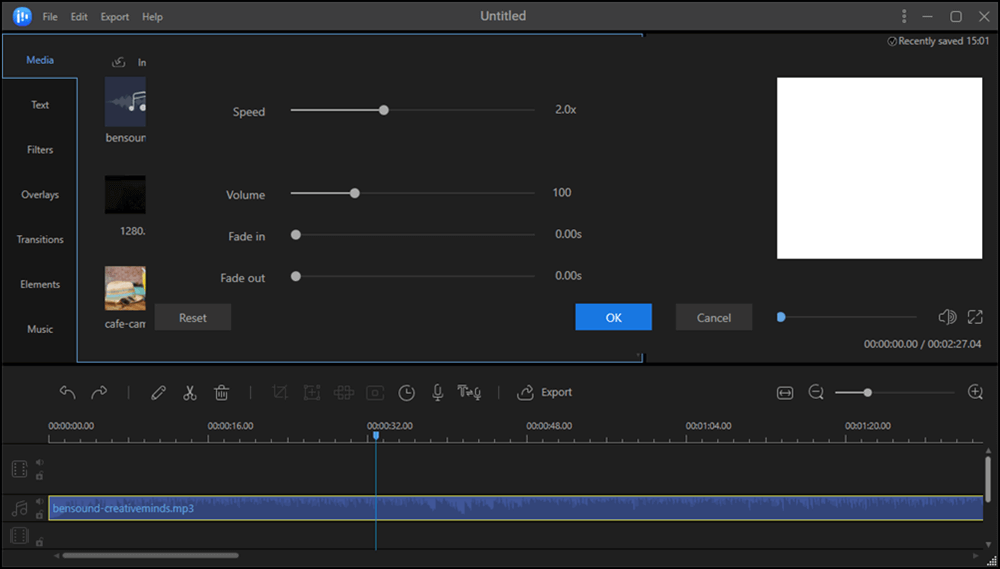Screen dimensions: 1000x569
Task: Toggle preview volume speaker icon
Action: click(x=947, y=317)
